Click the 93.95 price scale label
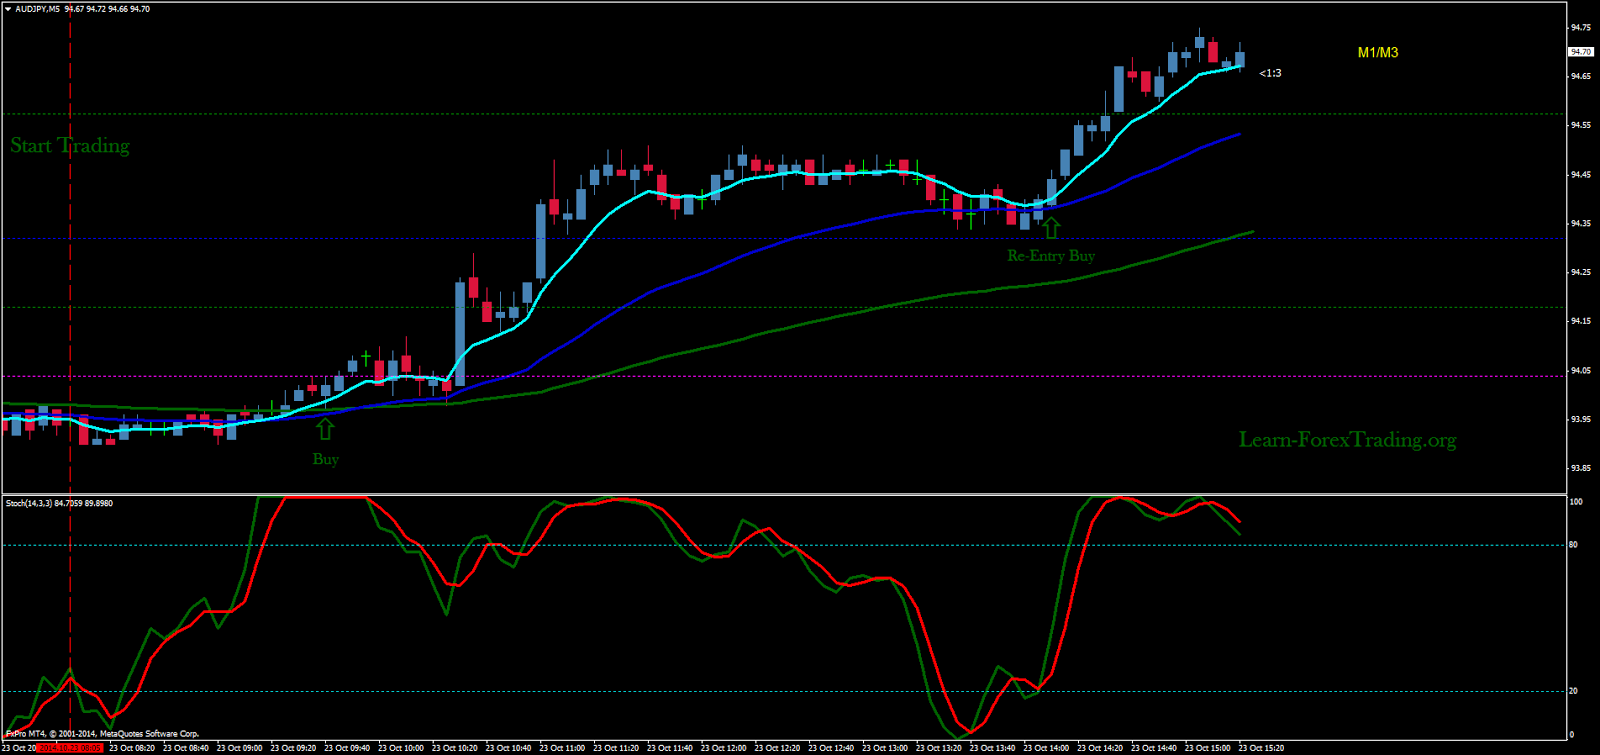This screenshot has width=1600, height=755. click(1581, 419)
